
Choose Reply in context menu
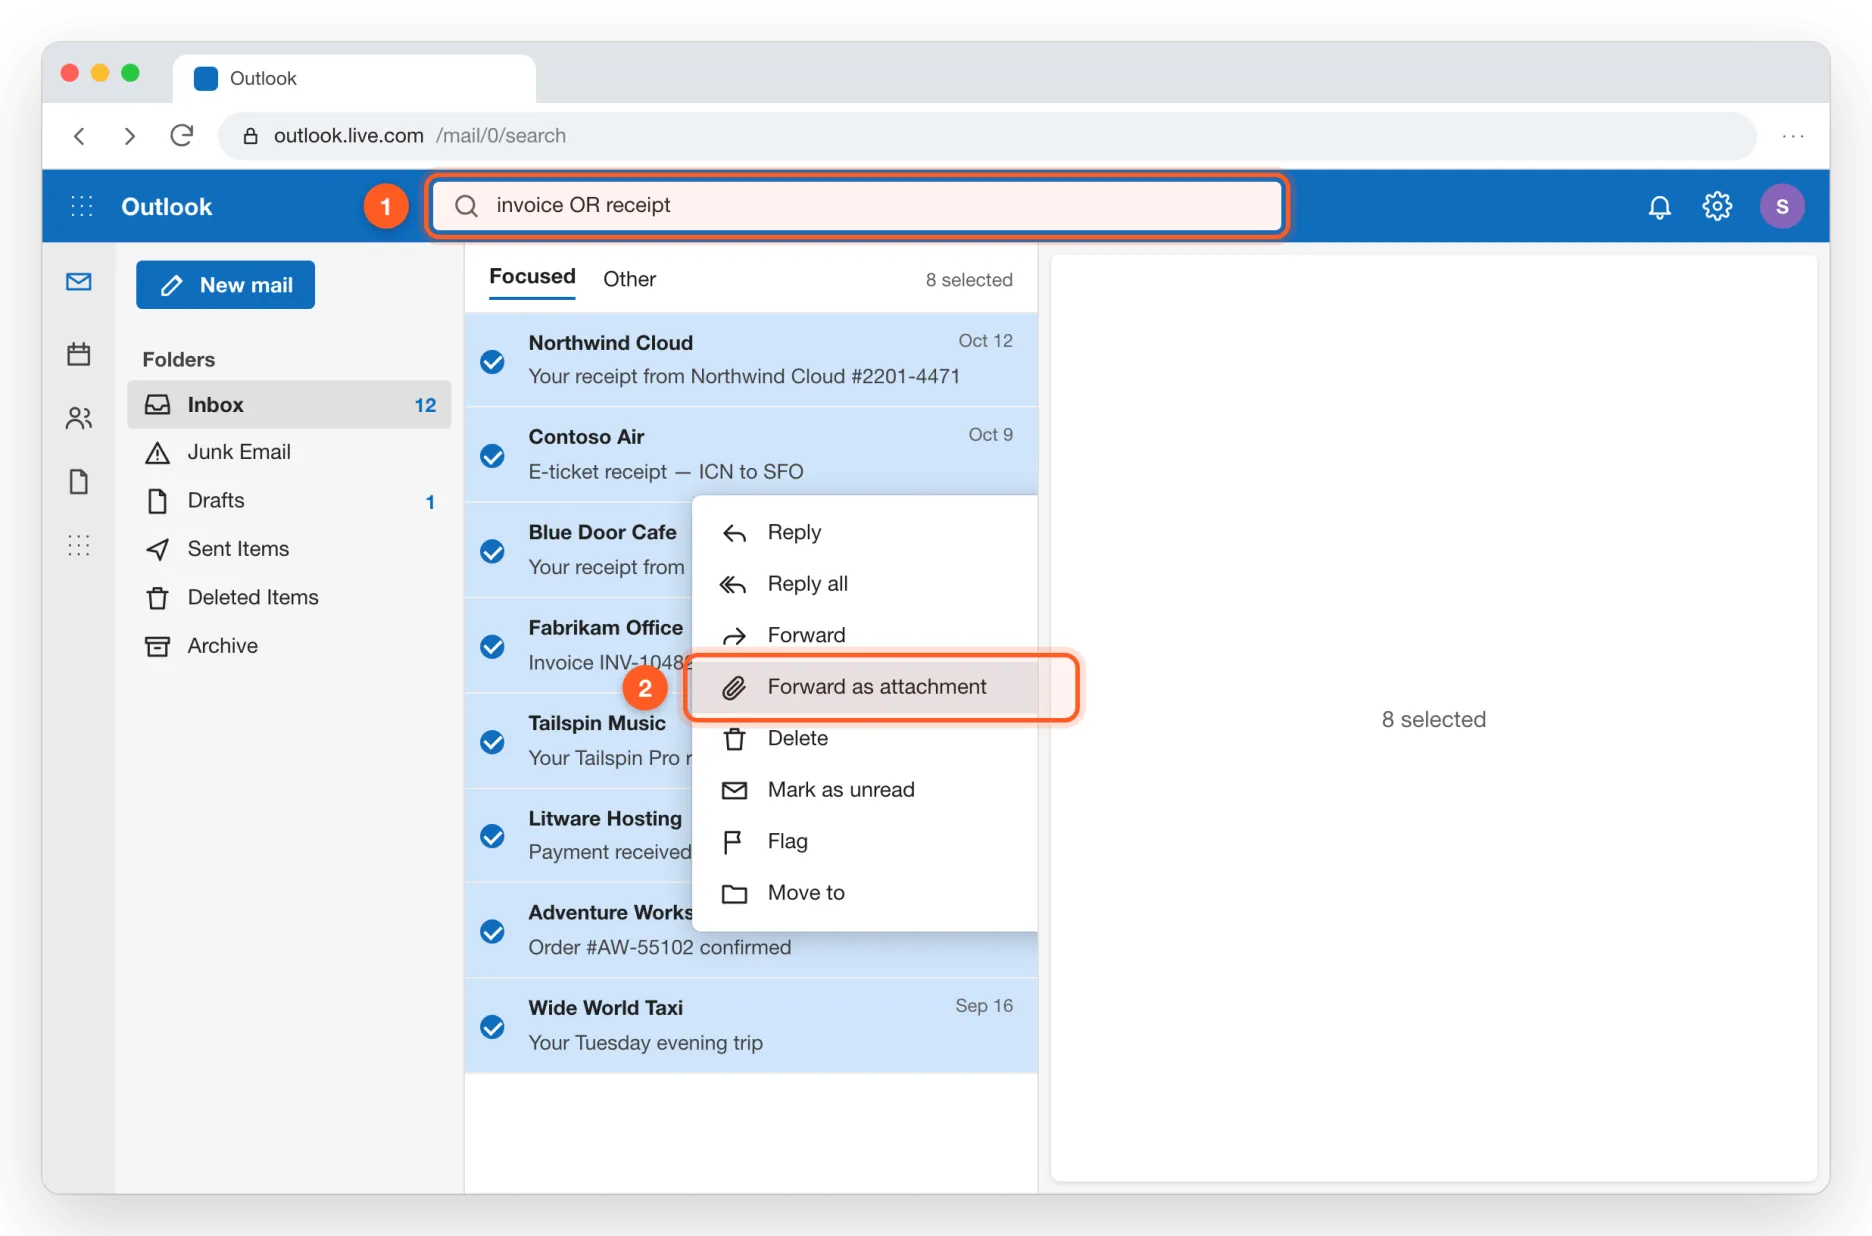pos(865,532)
